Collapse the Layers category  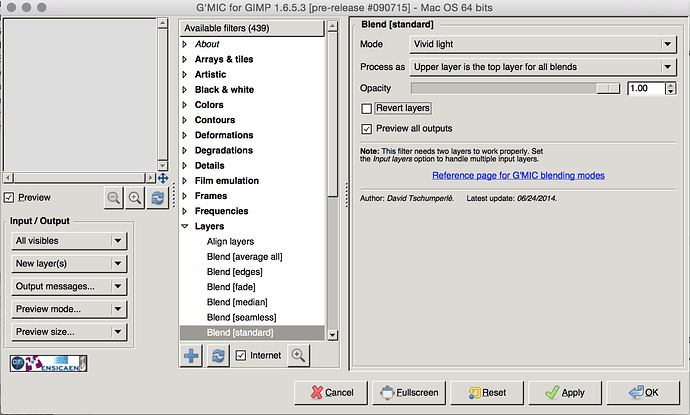(185, 226)
